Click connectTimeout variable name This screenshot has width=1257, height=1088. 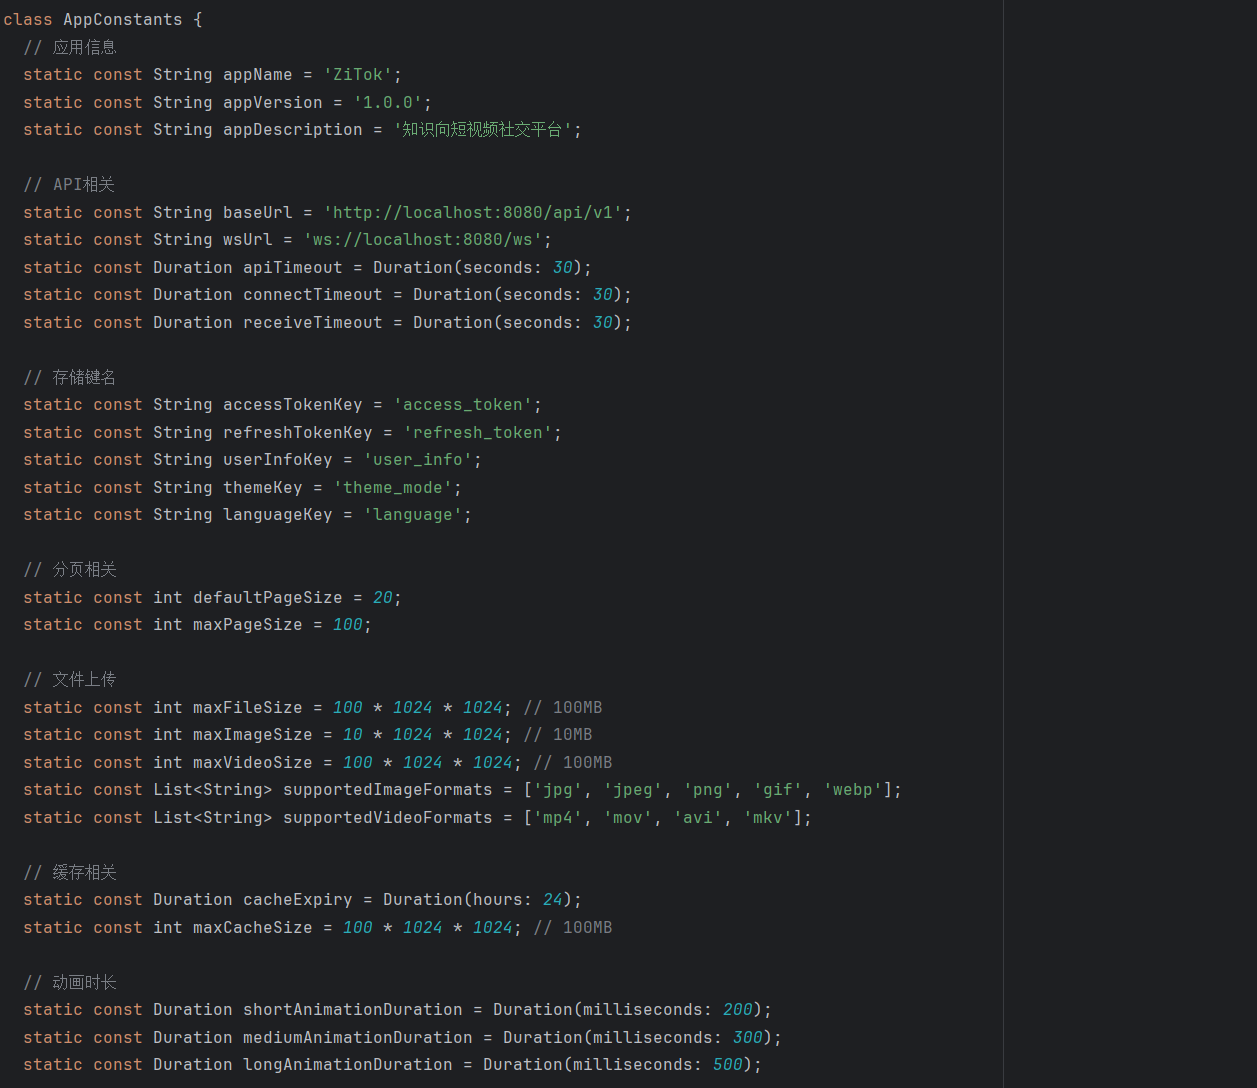point(313,295)
